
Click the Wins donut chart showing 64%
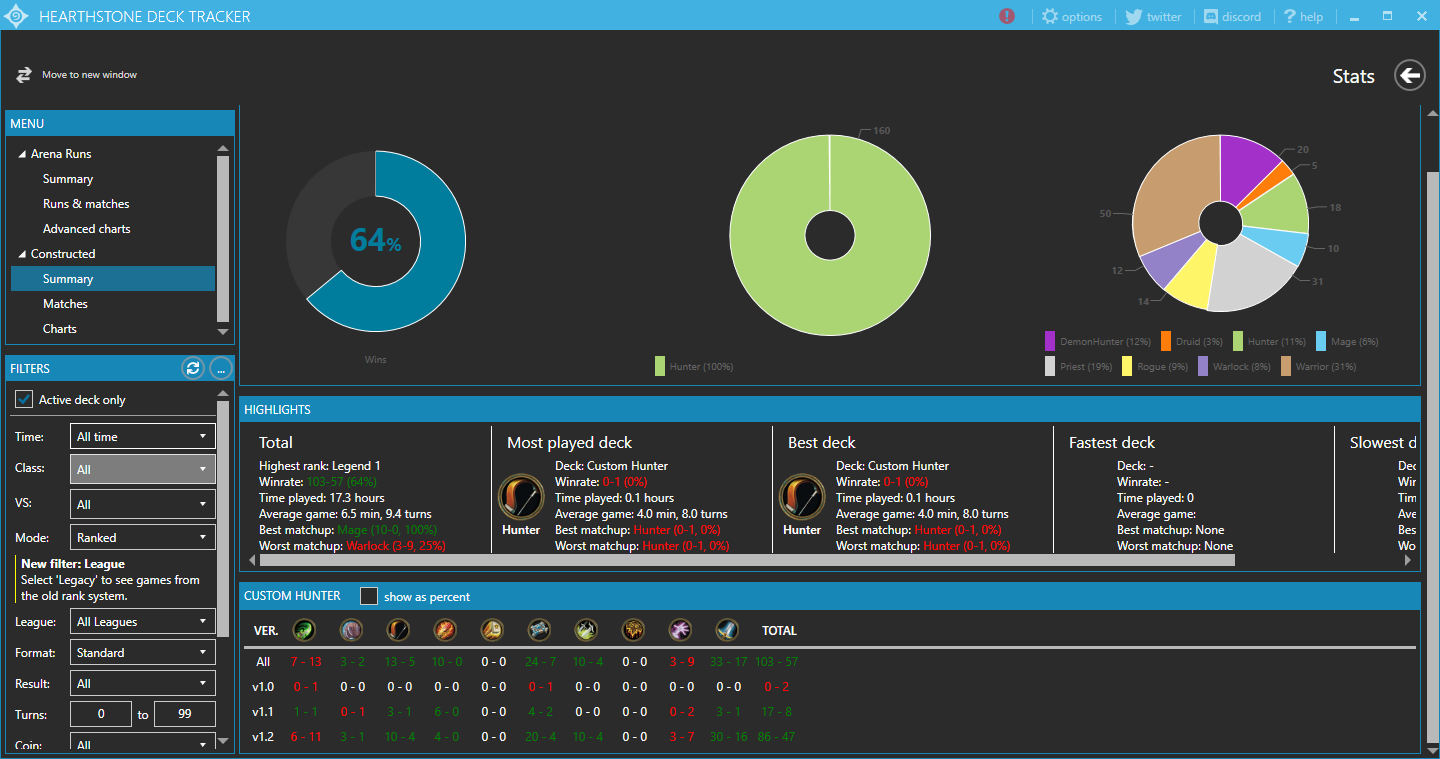pyautogui.click(x=375, y=241)
